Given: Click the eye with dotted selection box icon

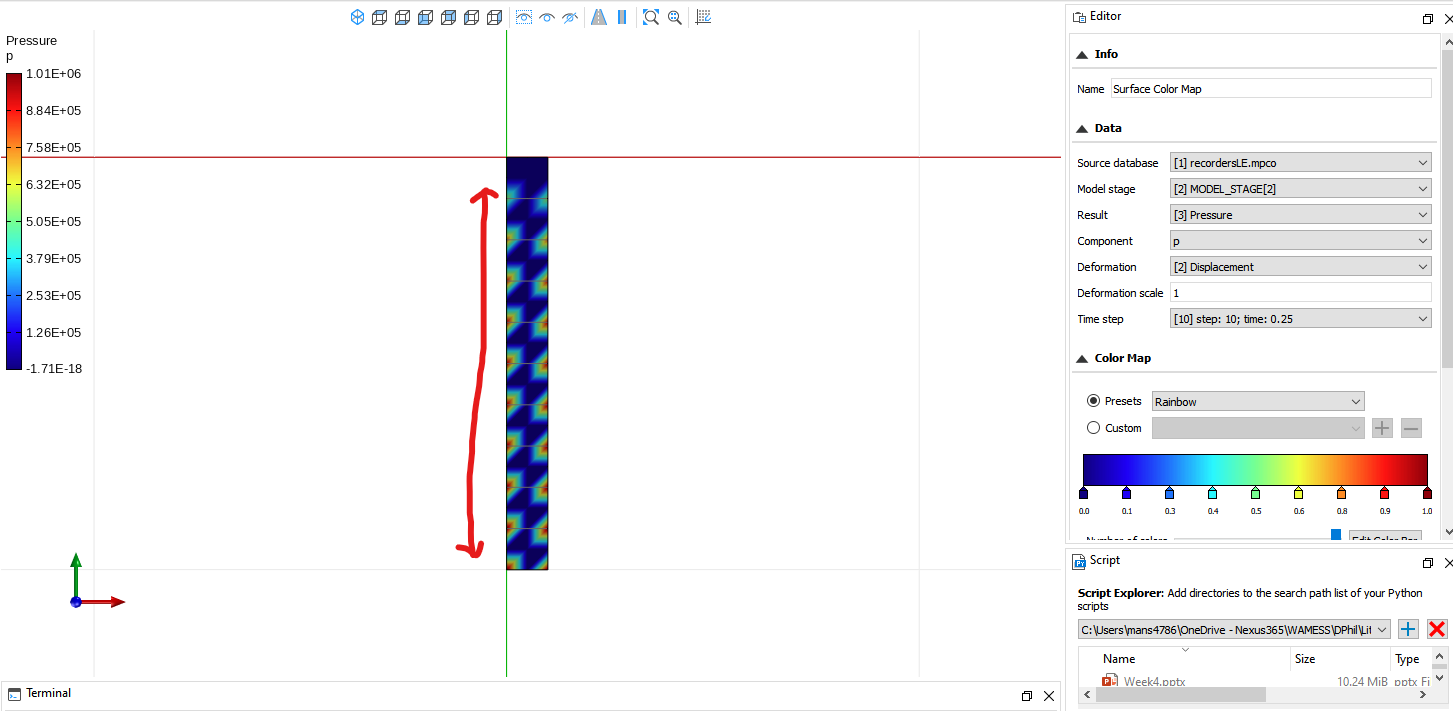Looking at the screenshot, I should pyautogui.click(x=523, y=17).
